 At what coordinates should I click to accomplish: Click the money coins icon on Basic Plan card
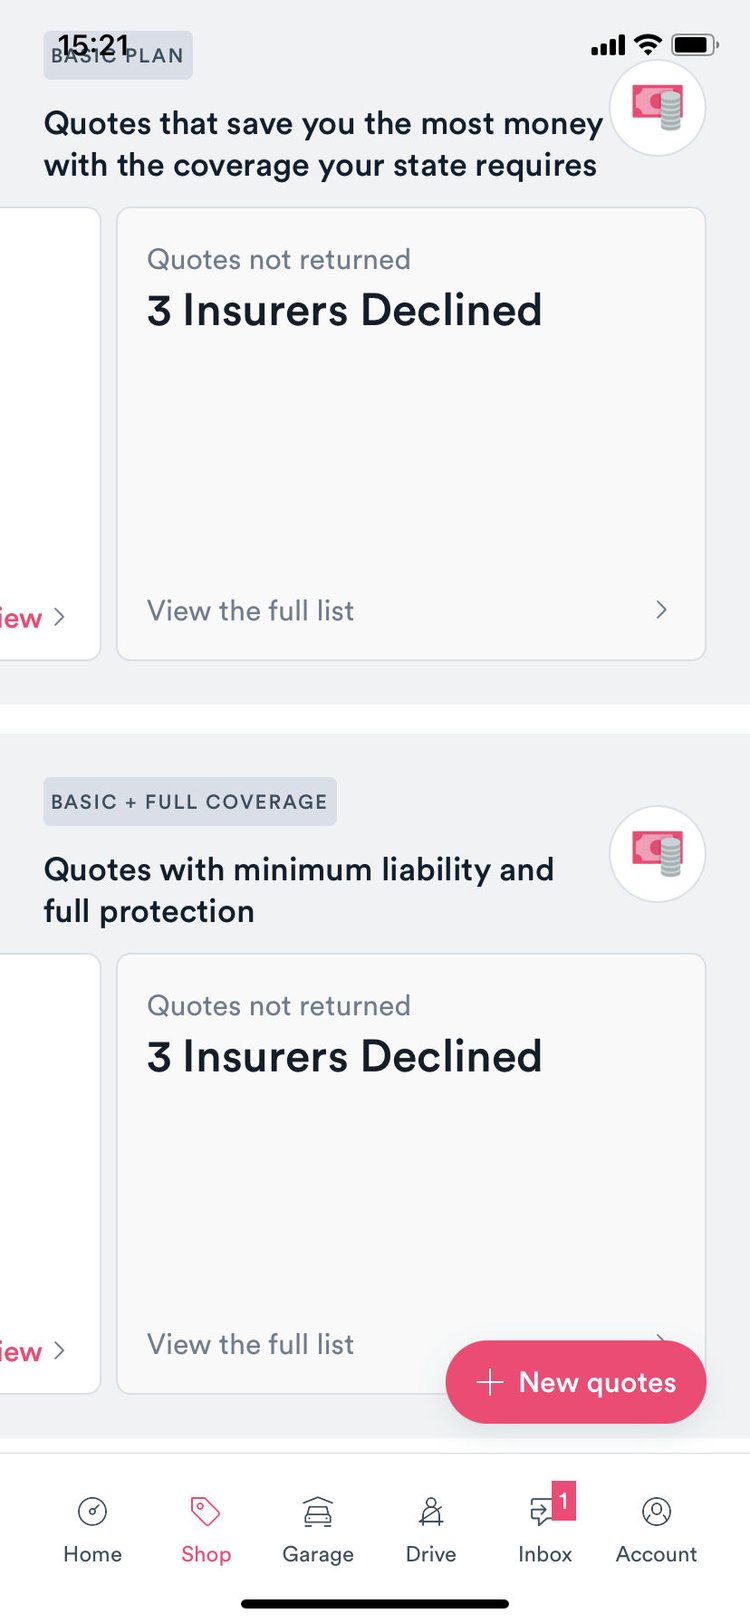point(657,108)
